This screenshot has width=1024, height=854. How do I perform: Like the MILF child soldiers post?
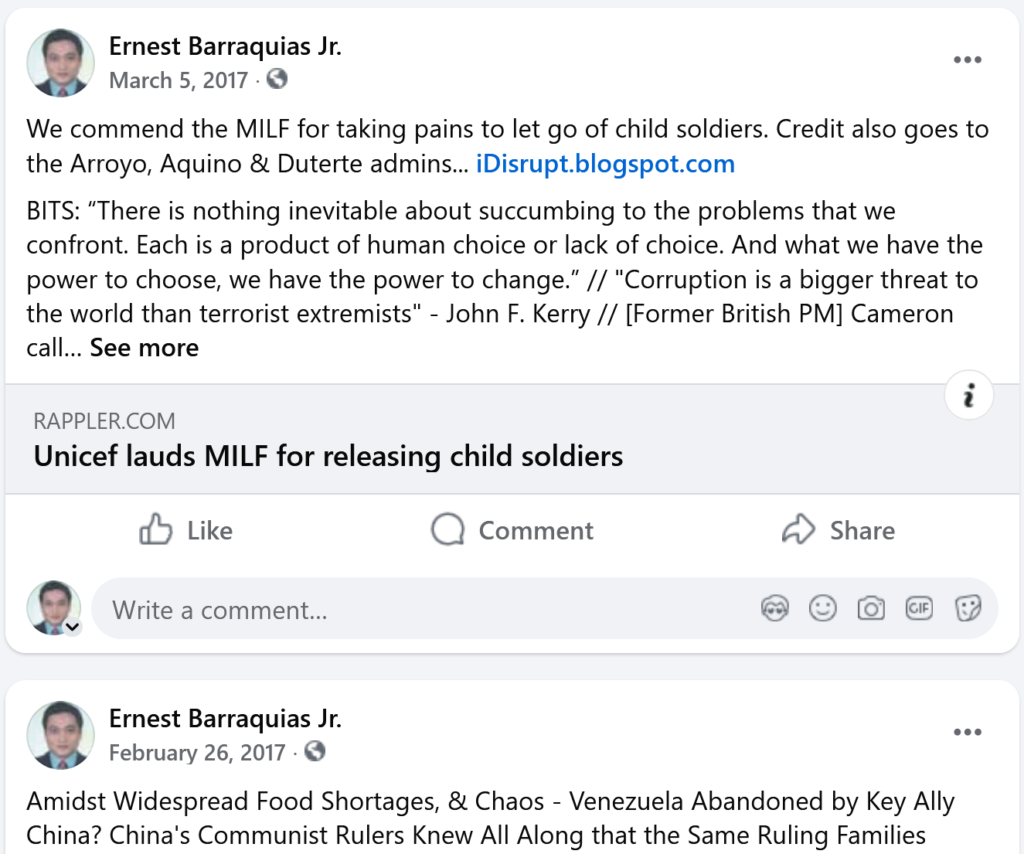pos(186,530)
